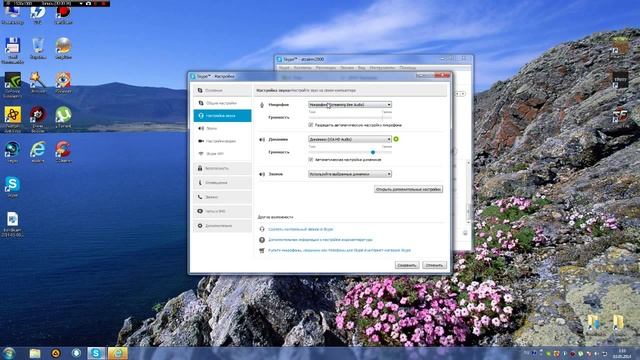
Task: Open Skype menu in background Skype window
Action: click(284, 68)
